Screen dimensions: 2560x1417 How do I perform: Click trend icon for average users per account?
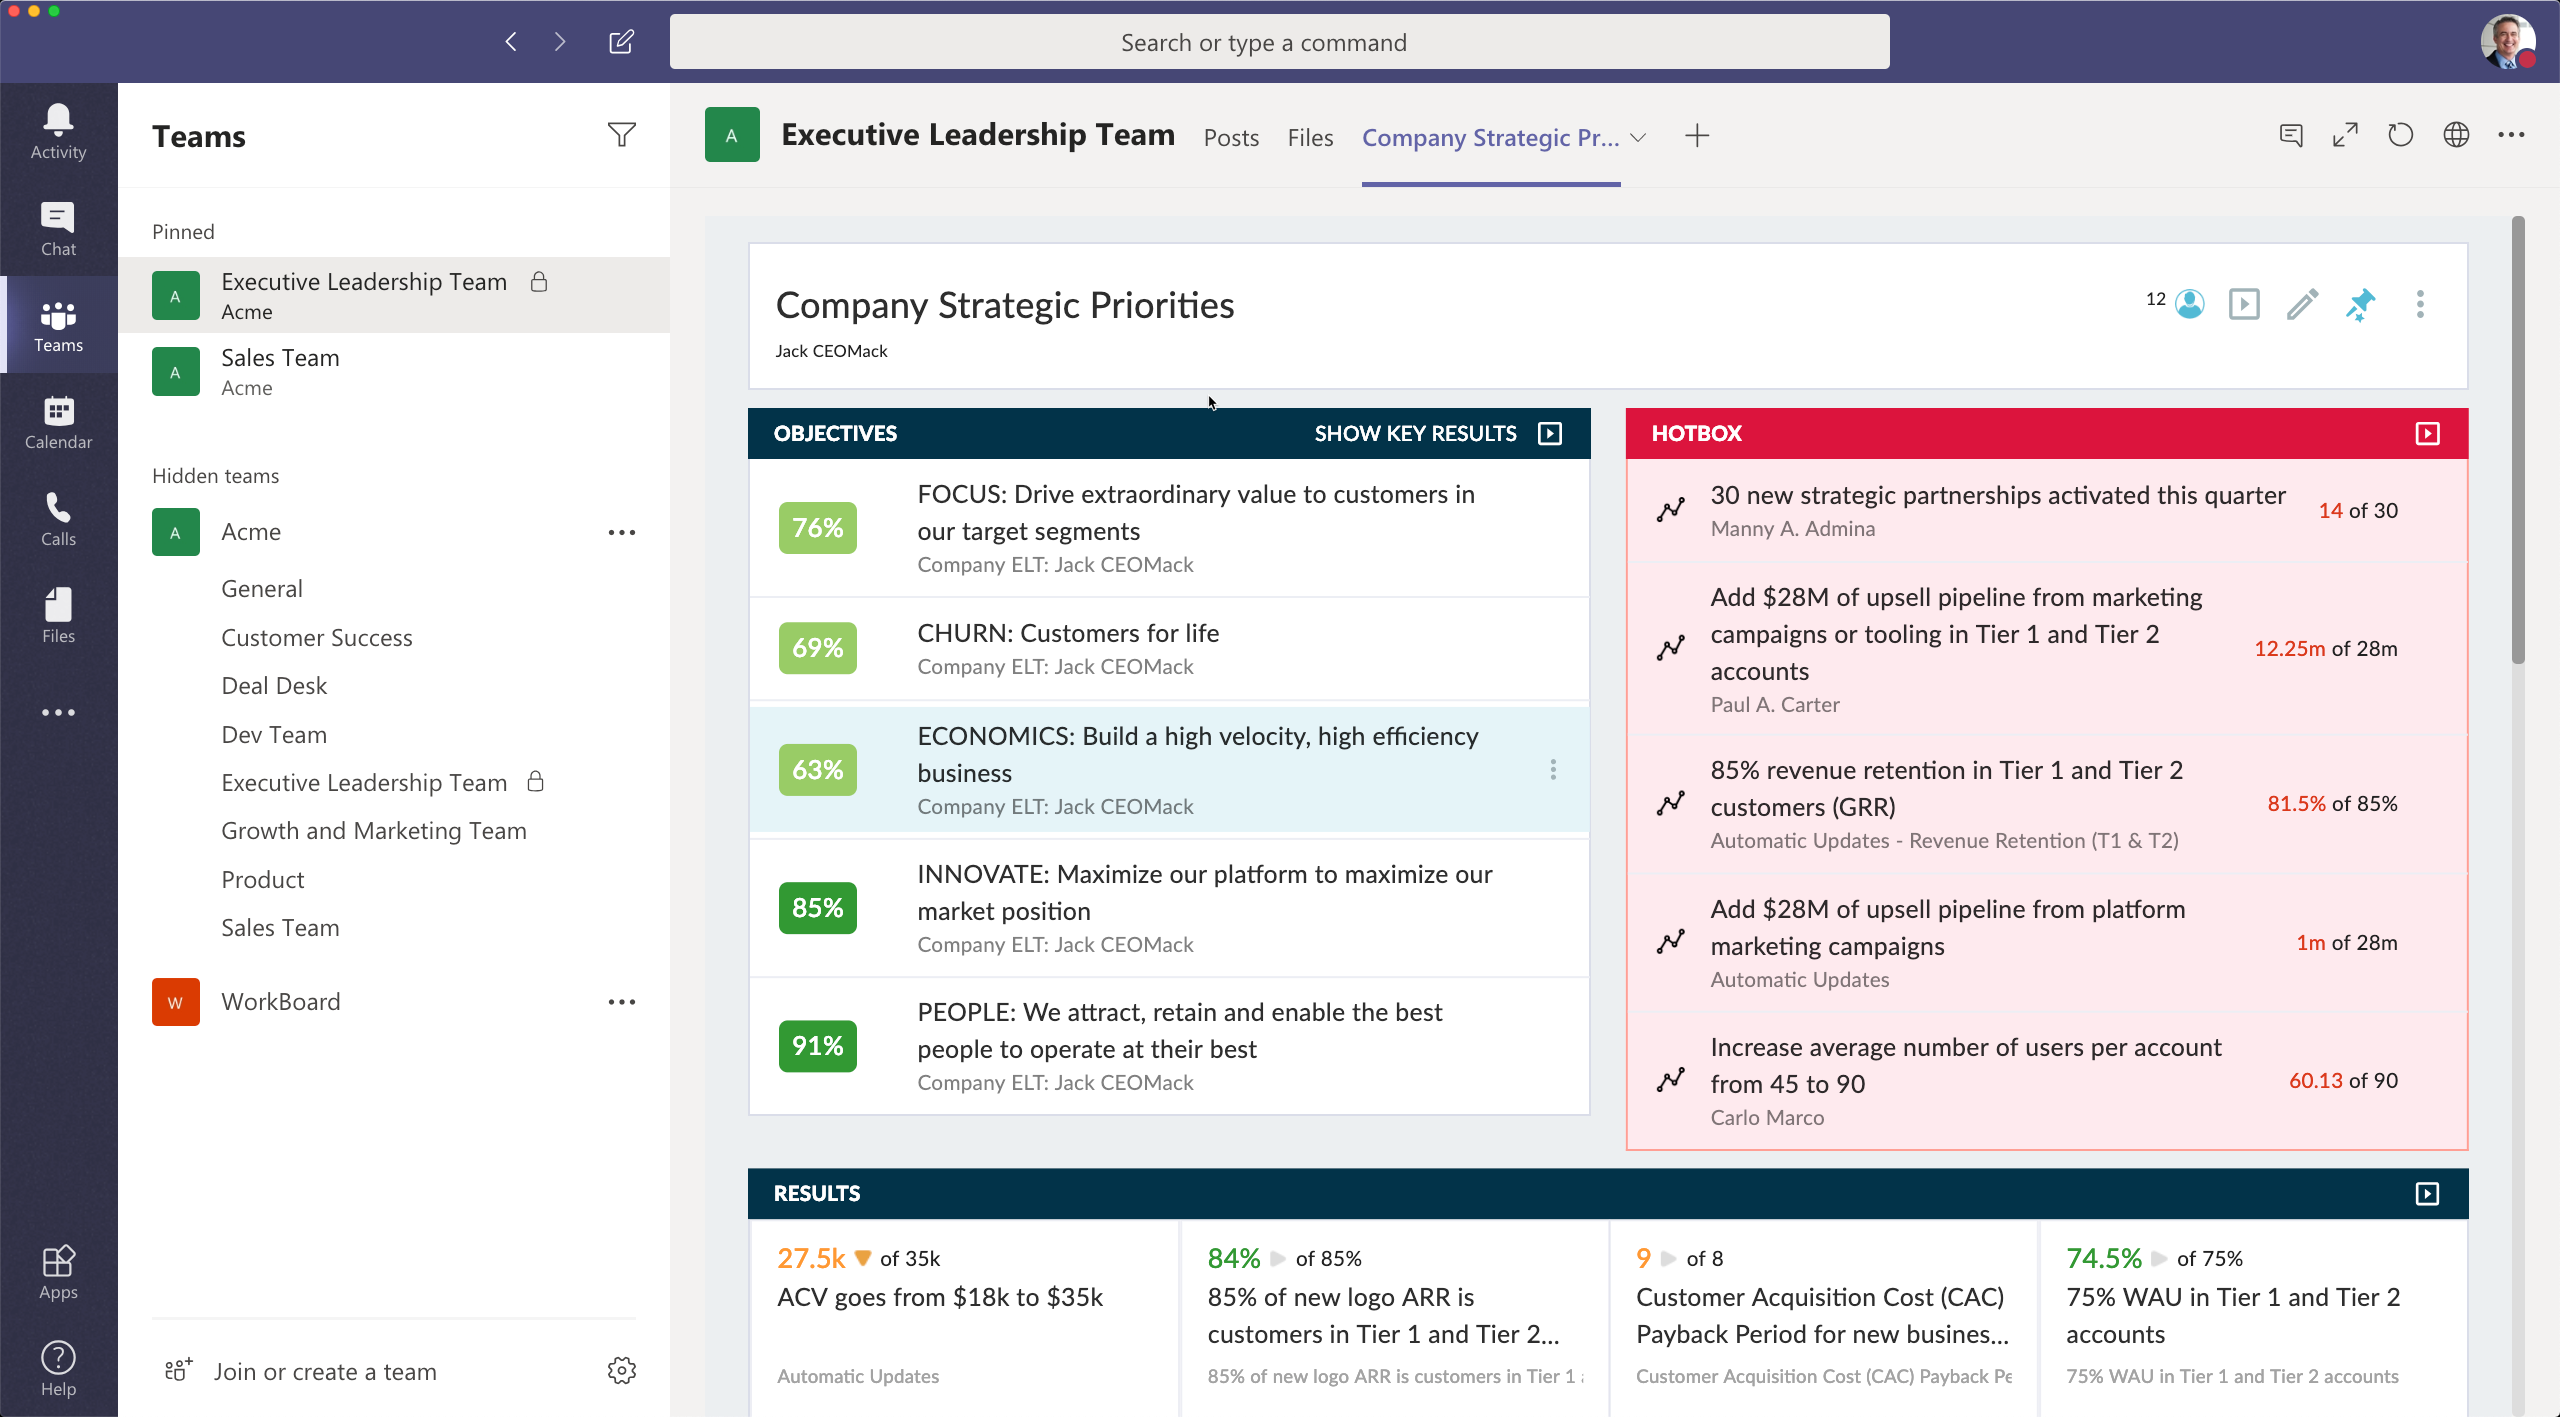tap(1670, 1080)
